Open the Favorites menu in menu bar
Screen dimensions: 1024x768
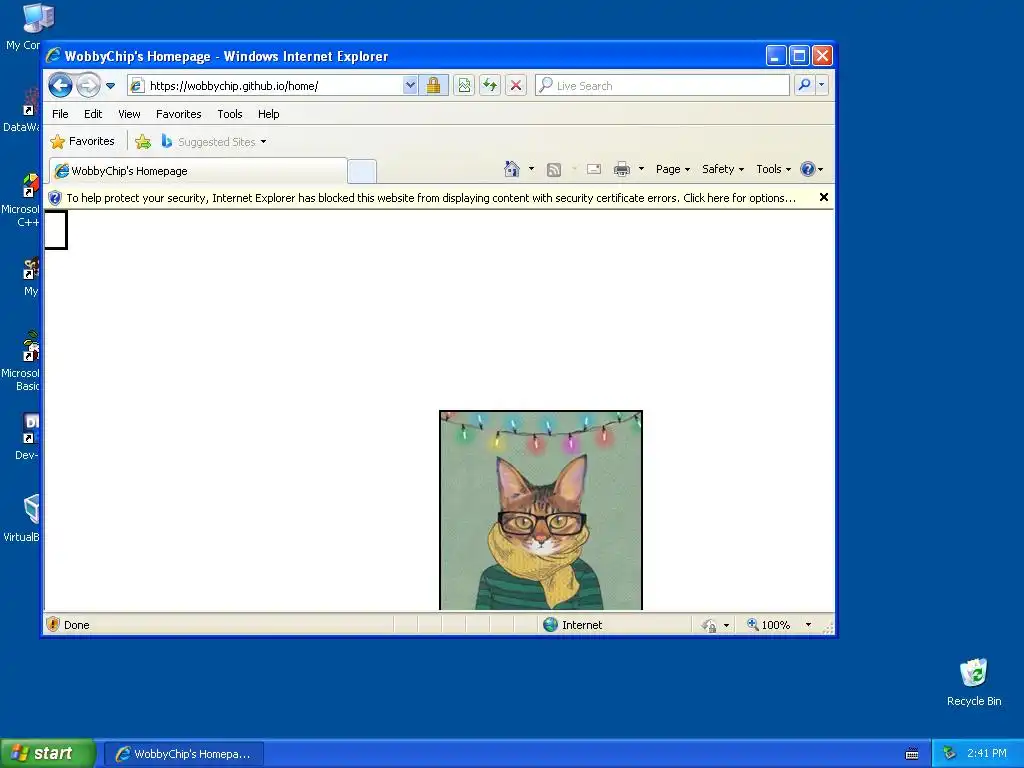coord(178,114)
